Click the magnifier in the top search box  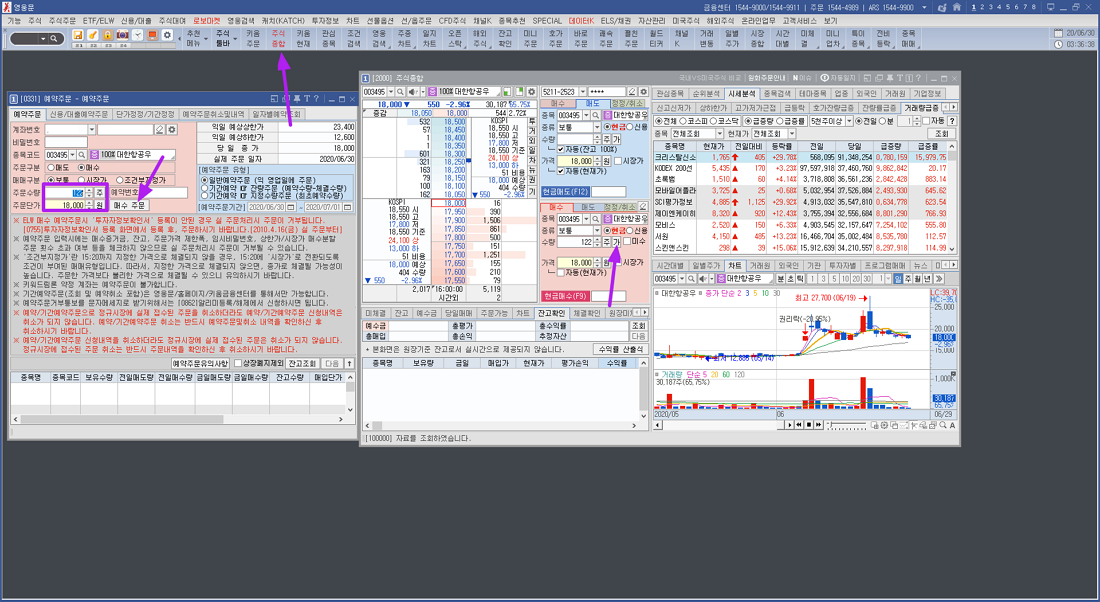click(x=53, y=39)
